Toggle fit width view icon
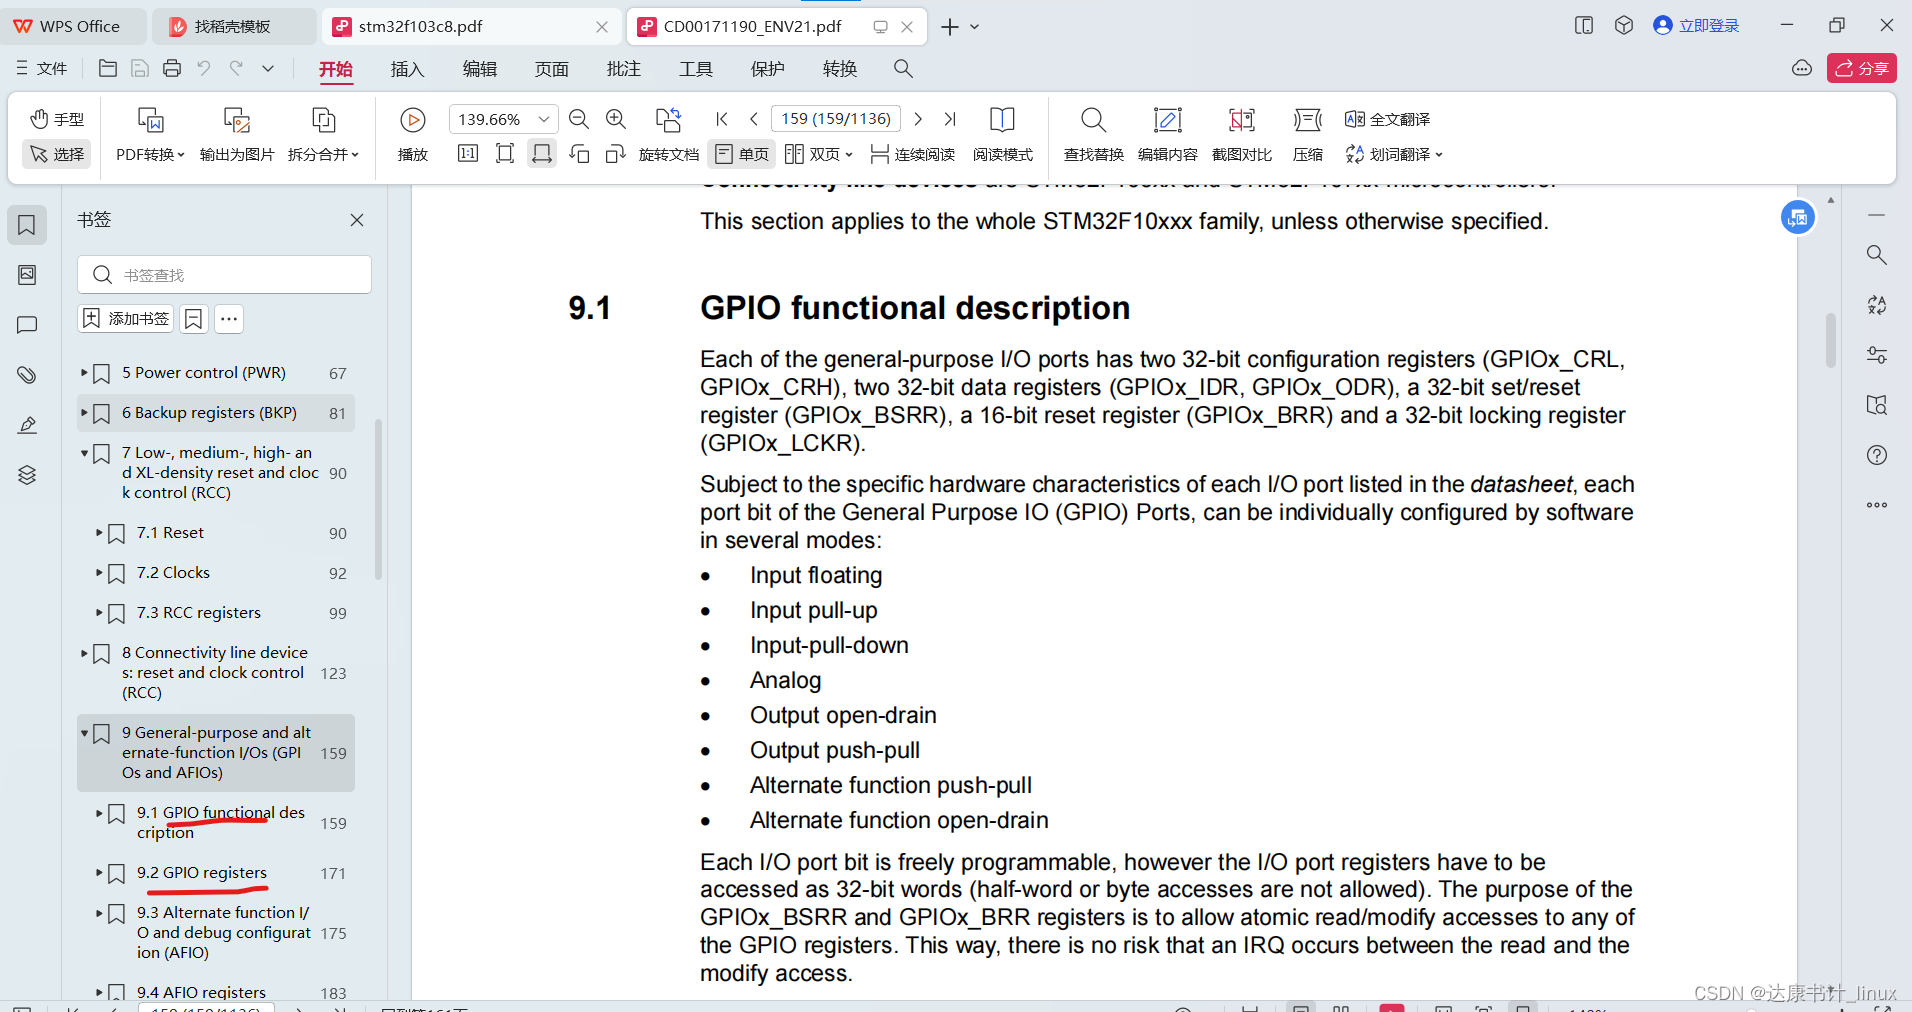The image size is (1912, 1012). [x=542, y=153]
